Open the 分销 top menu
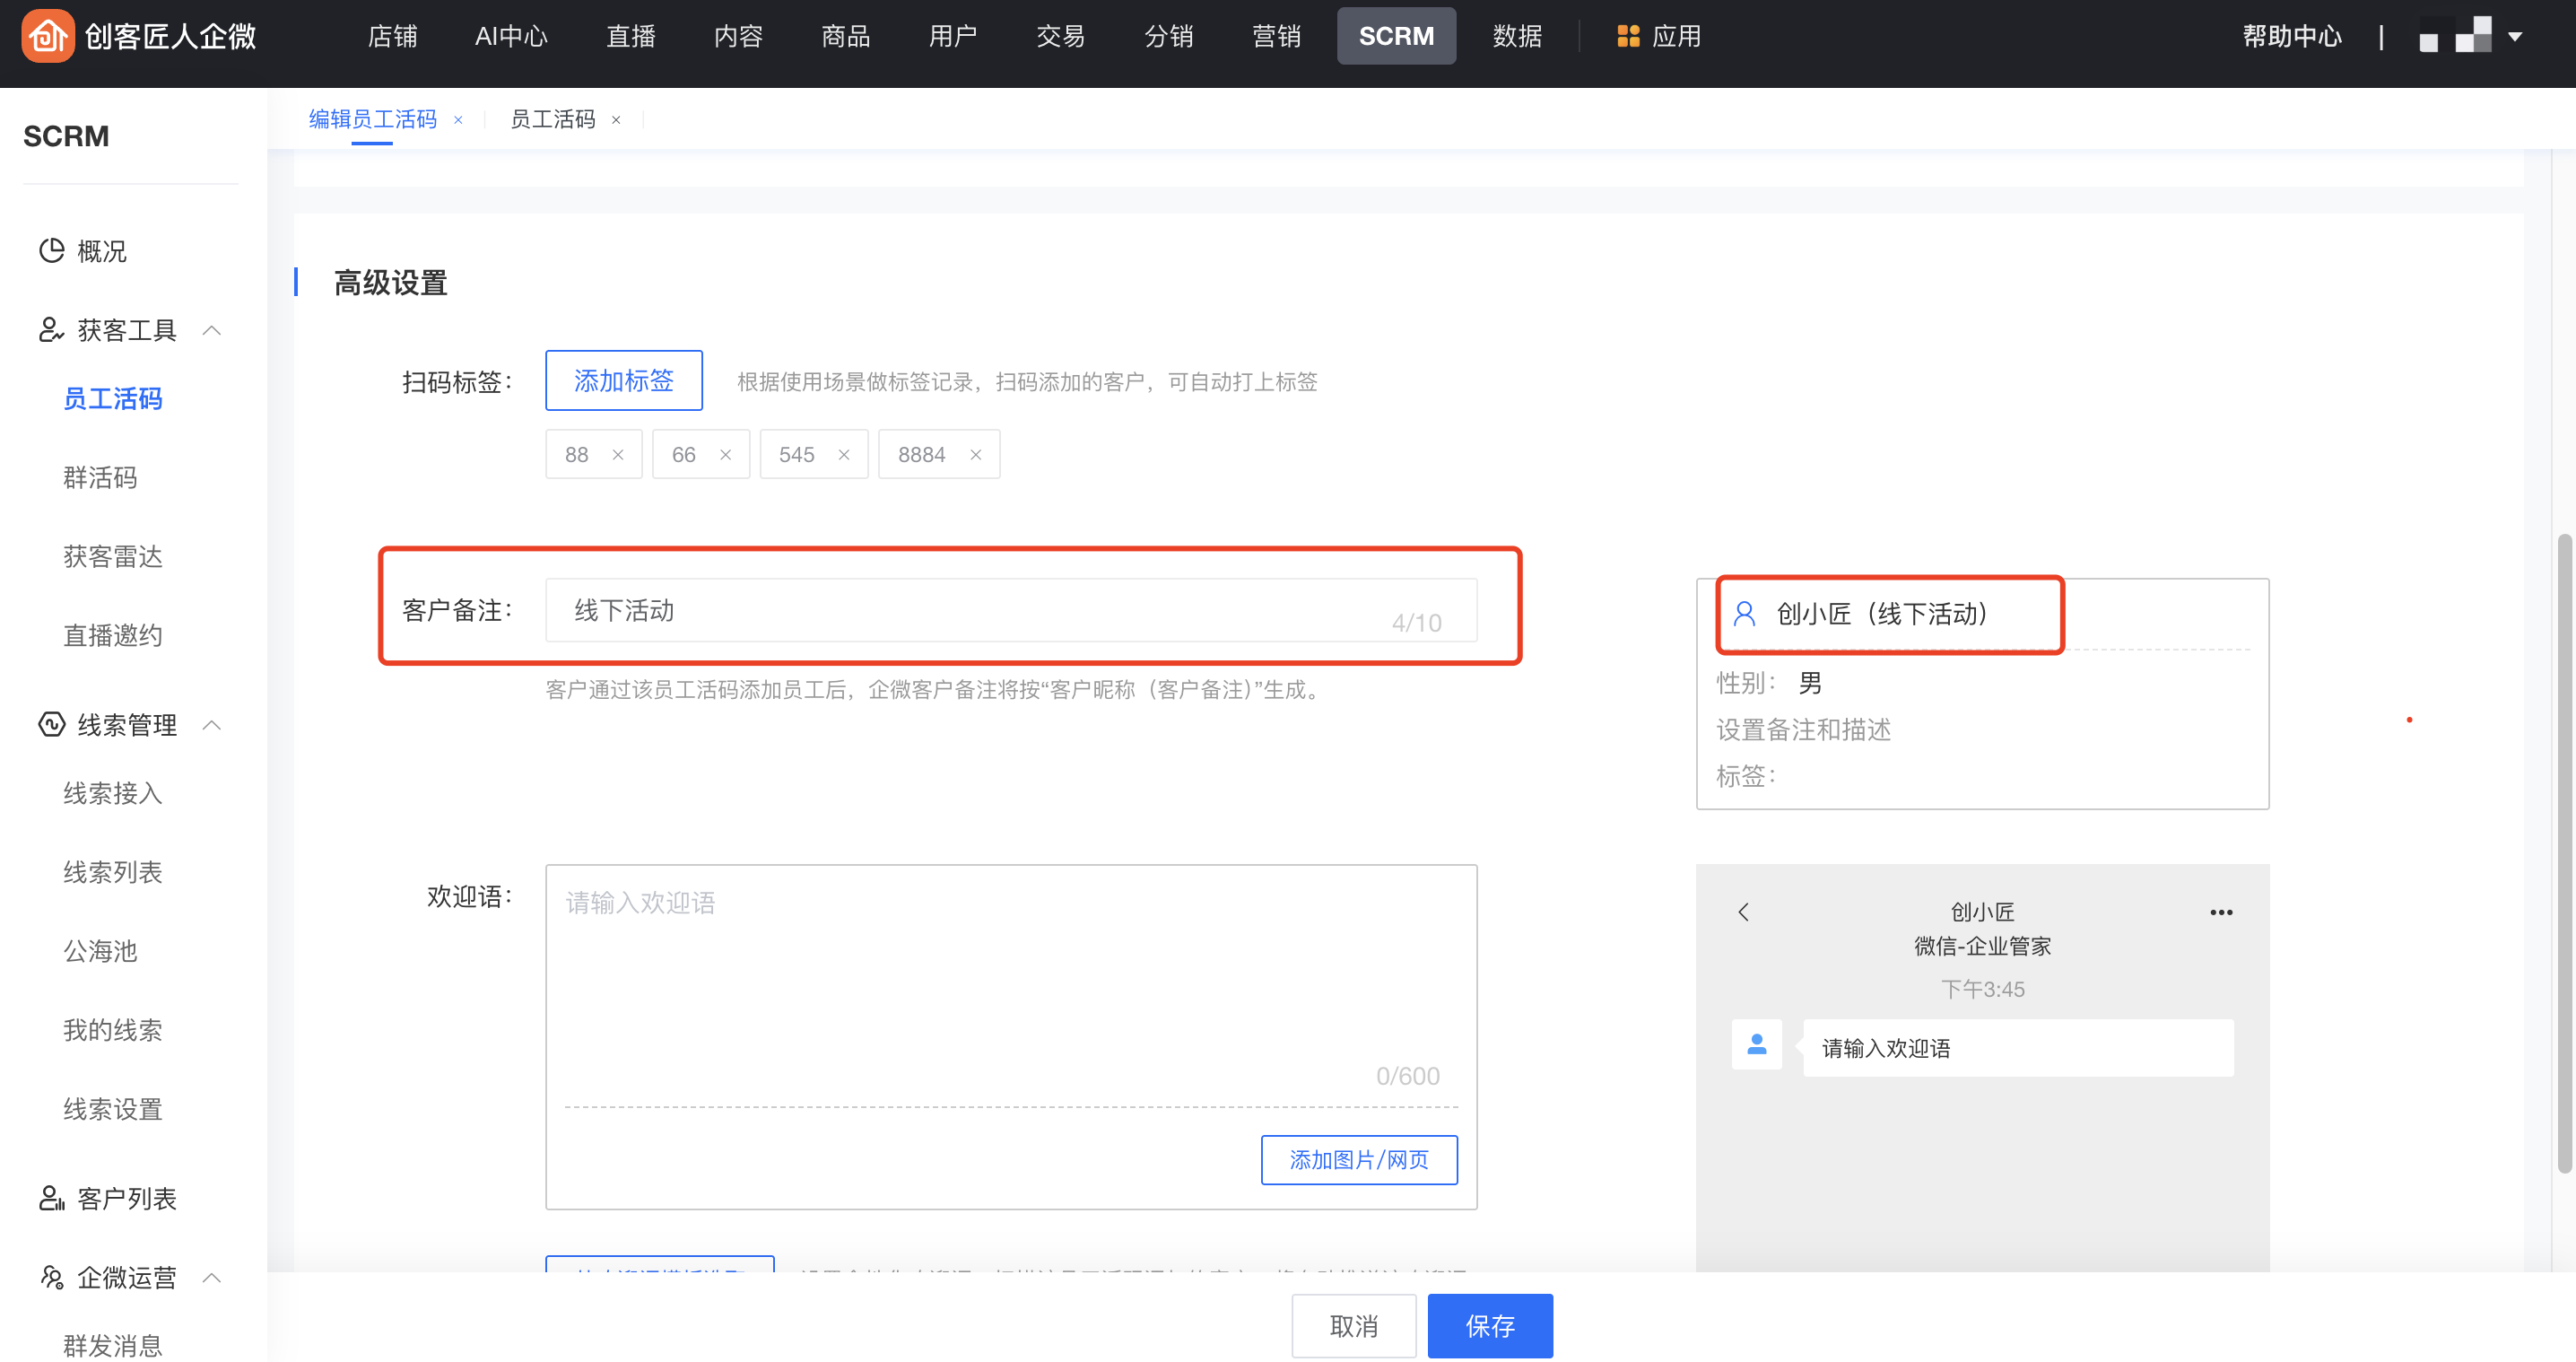The image size is (2576, 1362). pos(1168,37)
